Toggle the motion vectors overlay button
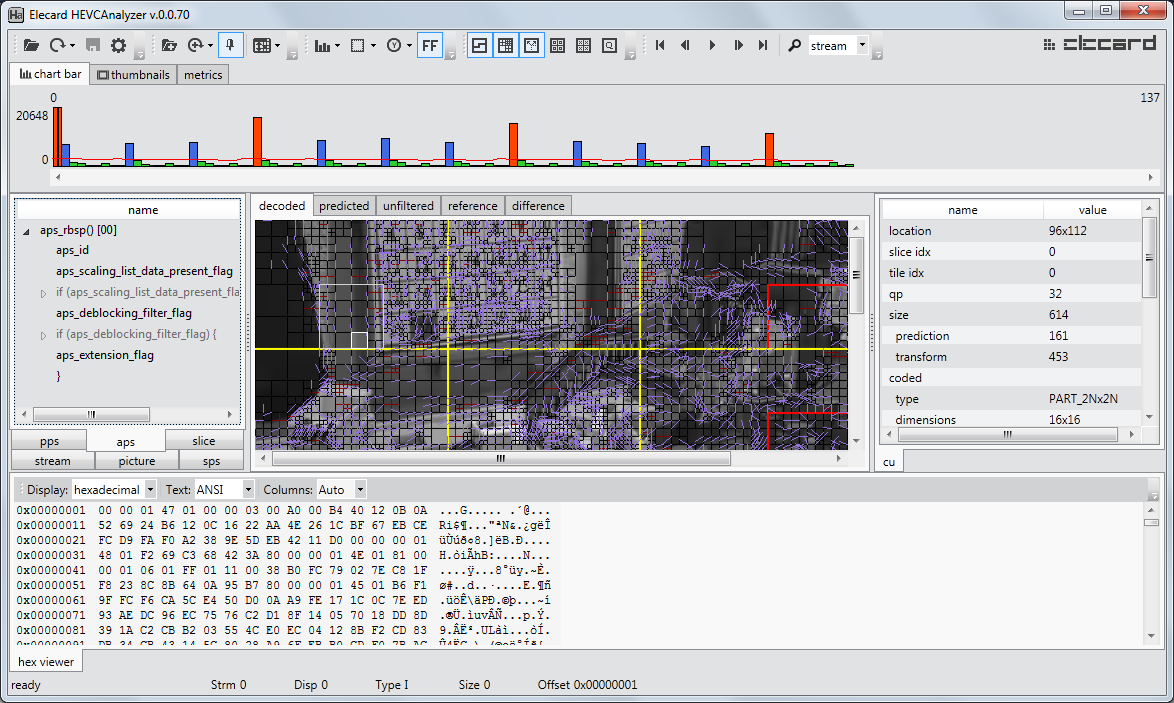Viewport: 1174px width, 703px height. [532, 46]
